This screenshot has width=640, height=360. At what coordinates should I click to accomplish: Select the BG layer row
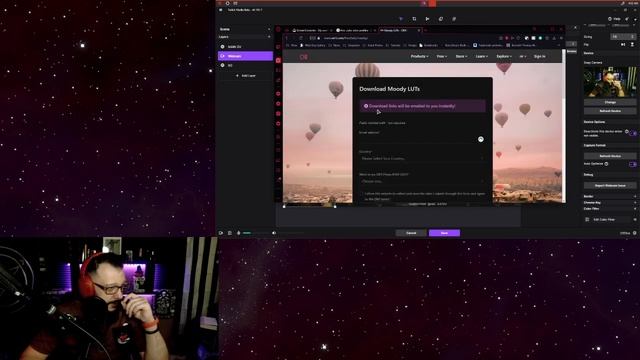(x=245, y=65)
